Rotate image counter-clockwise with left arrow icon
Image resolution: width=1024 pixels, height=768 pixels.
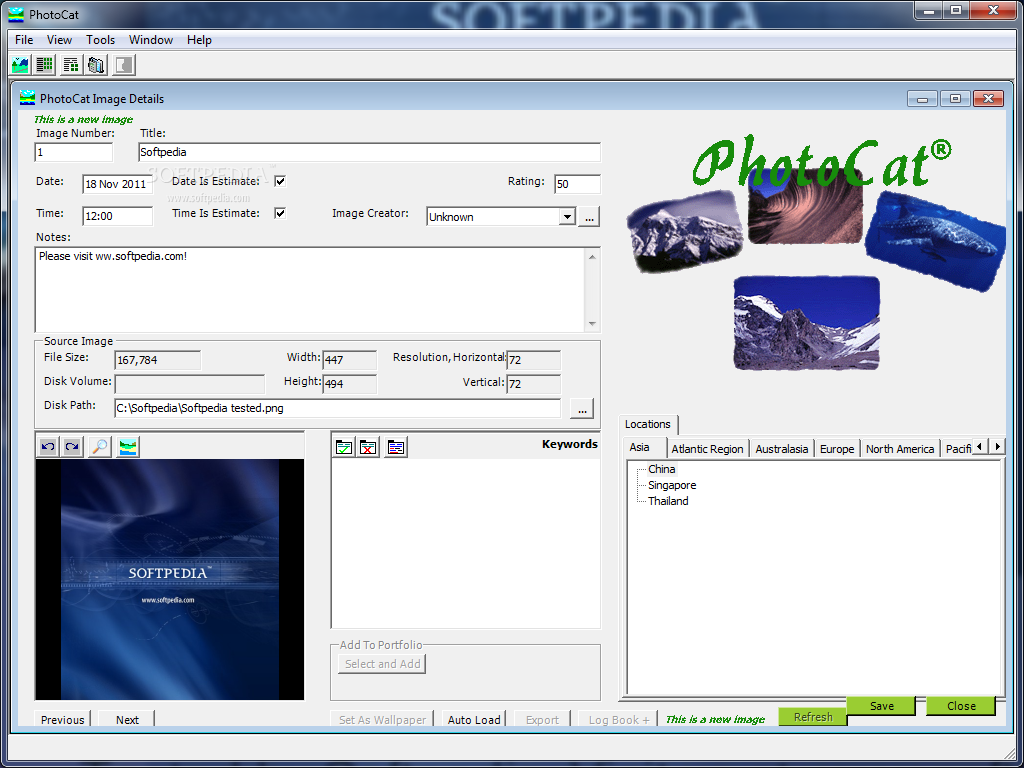(x=48, y=447)
